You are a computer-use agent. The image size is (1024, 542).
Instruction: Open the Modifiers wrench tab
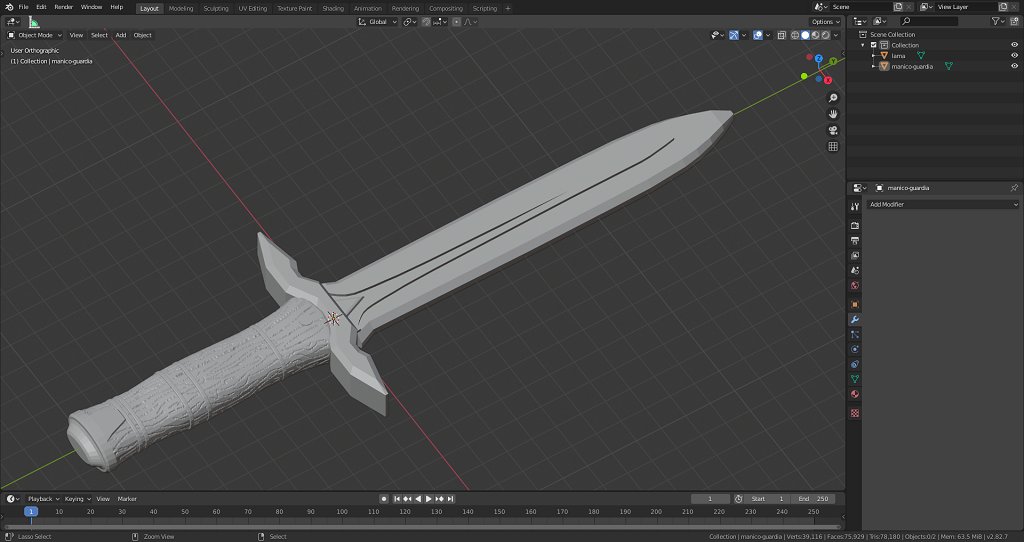click(x=855, y=319)
